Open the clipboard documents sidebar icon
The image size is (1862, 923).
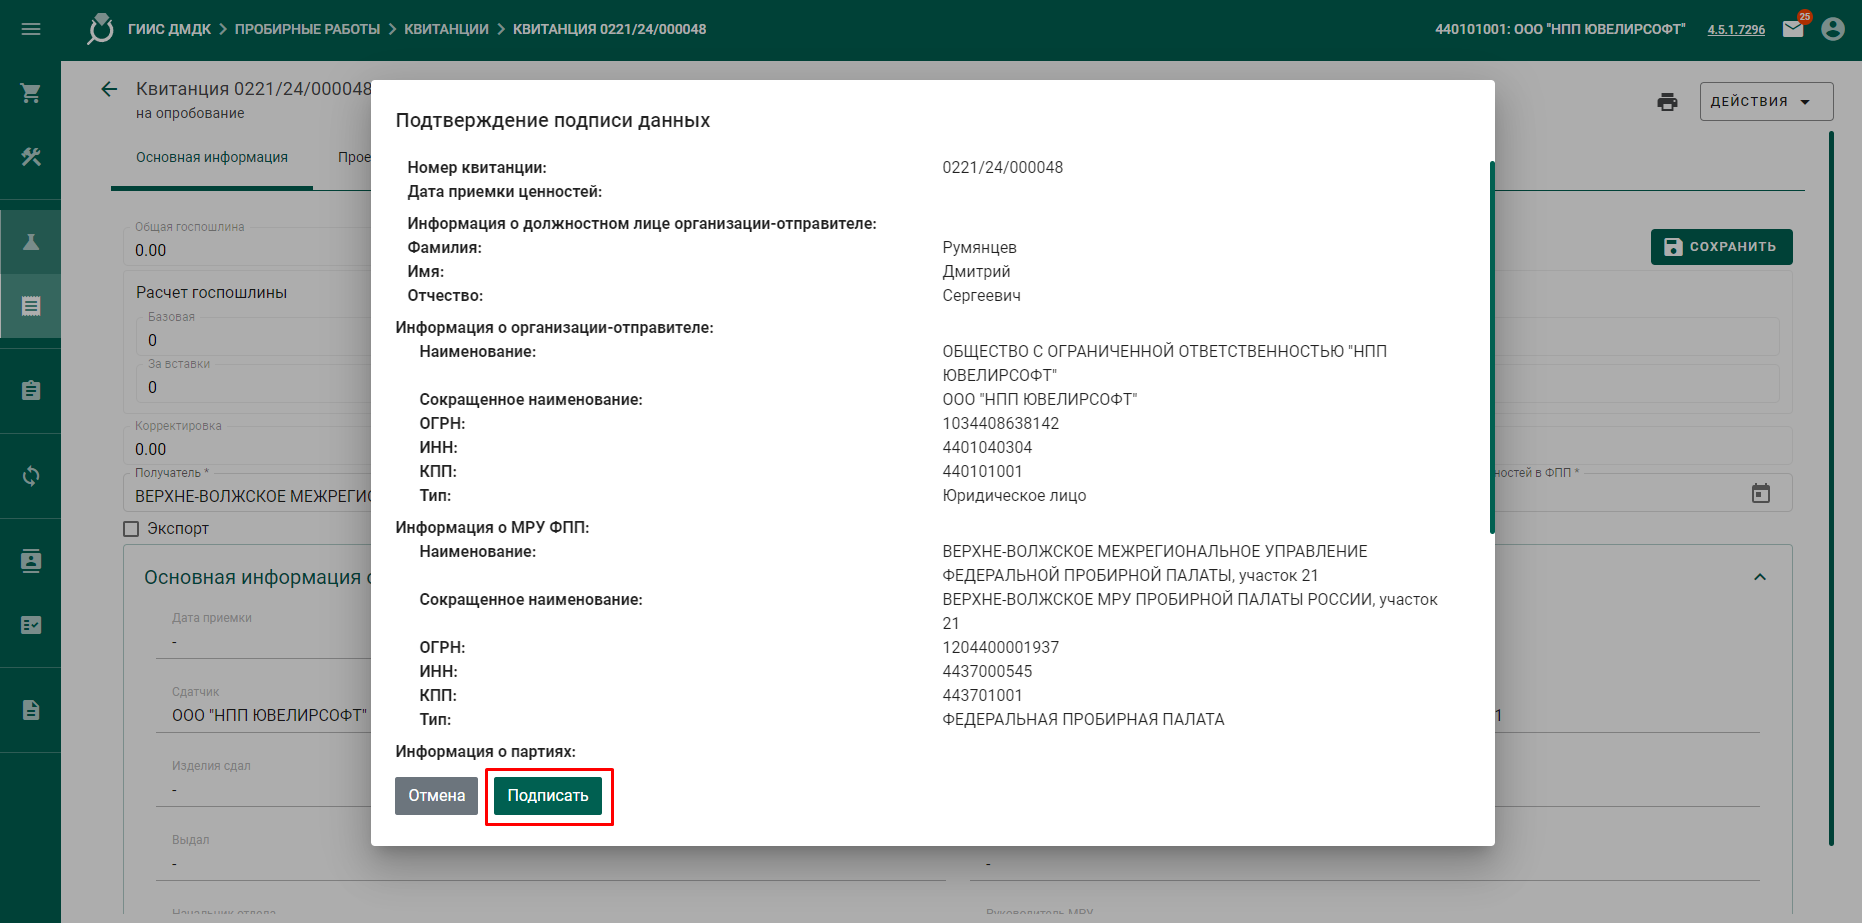click(31, 391)
